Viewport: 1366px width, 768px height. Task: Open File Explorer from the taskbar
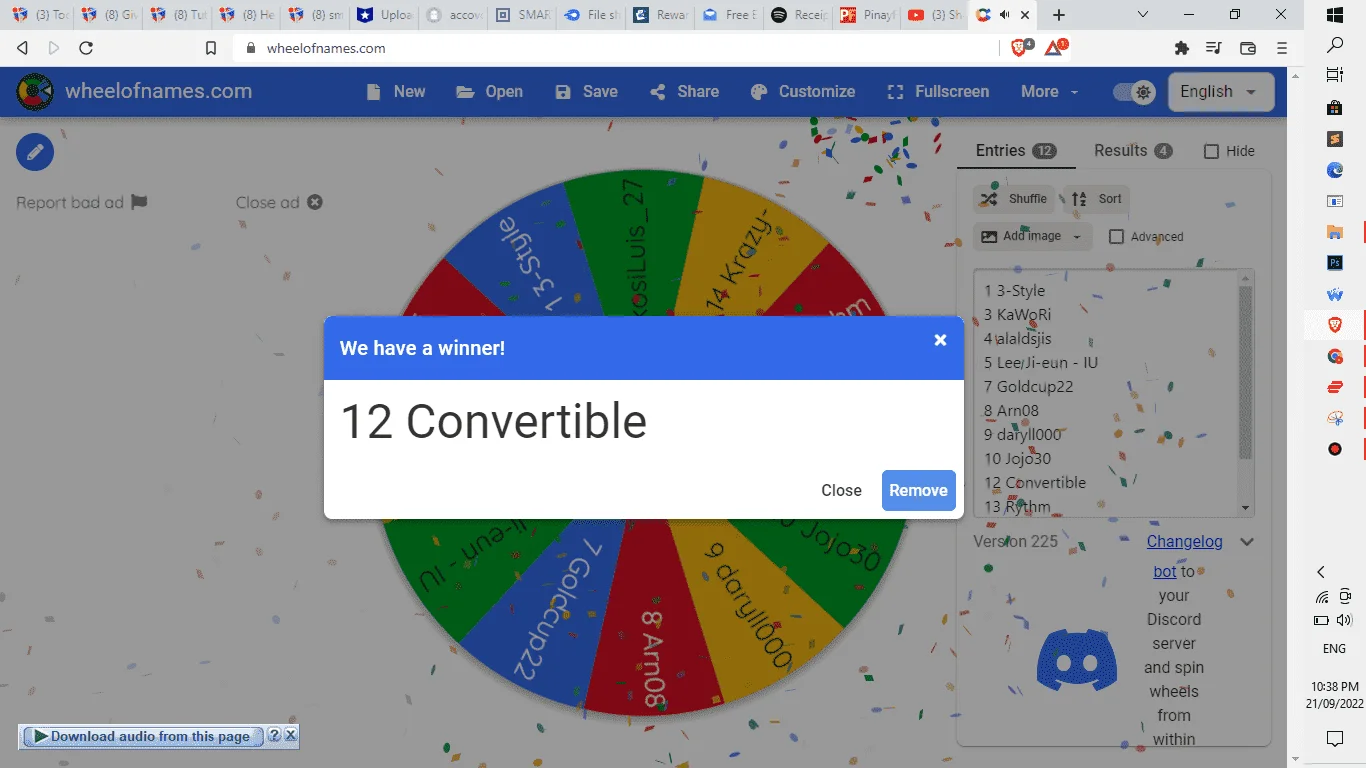click(1335, 232)
